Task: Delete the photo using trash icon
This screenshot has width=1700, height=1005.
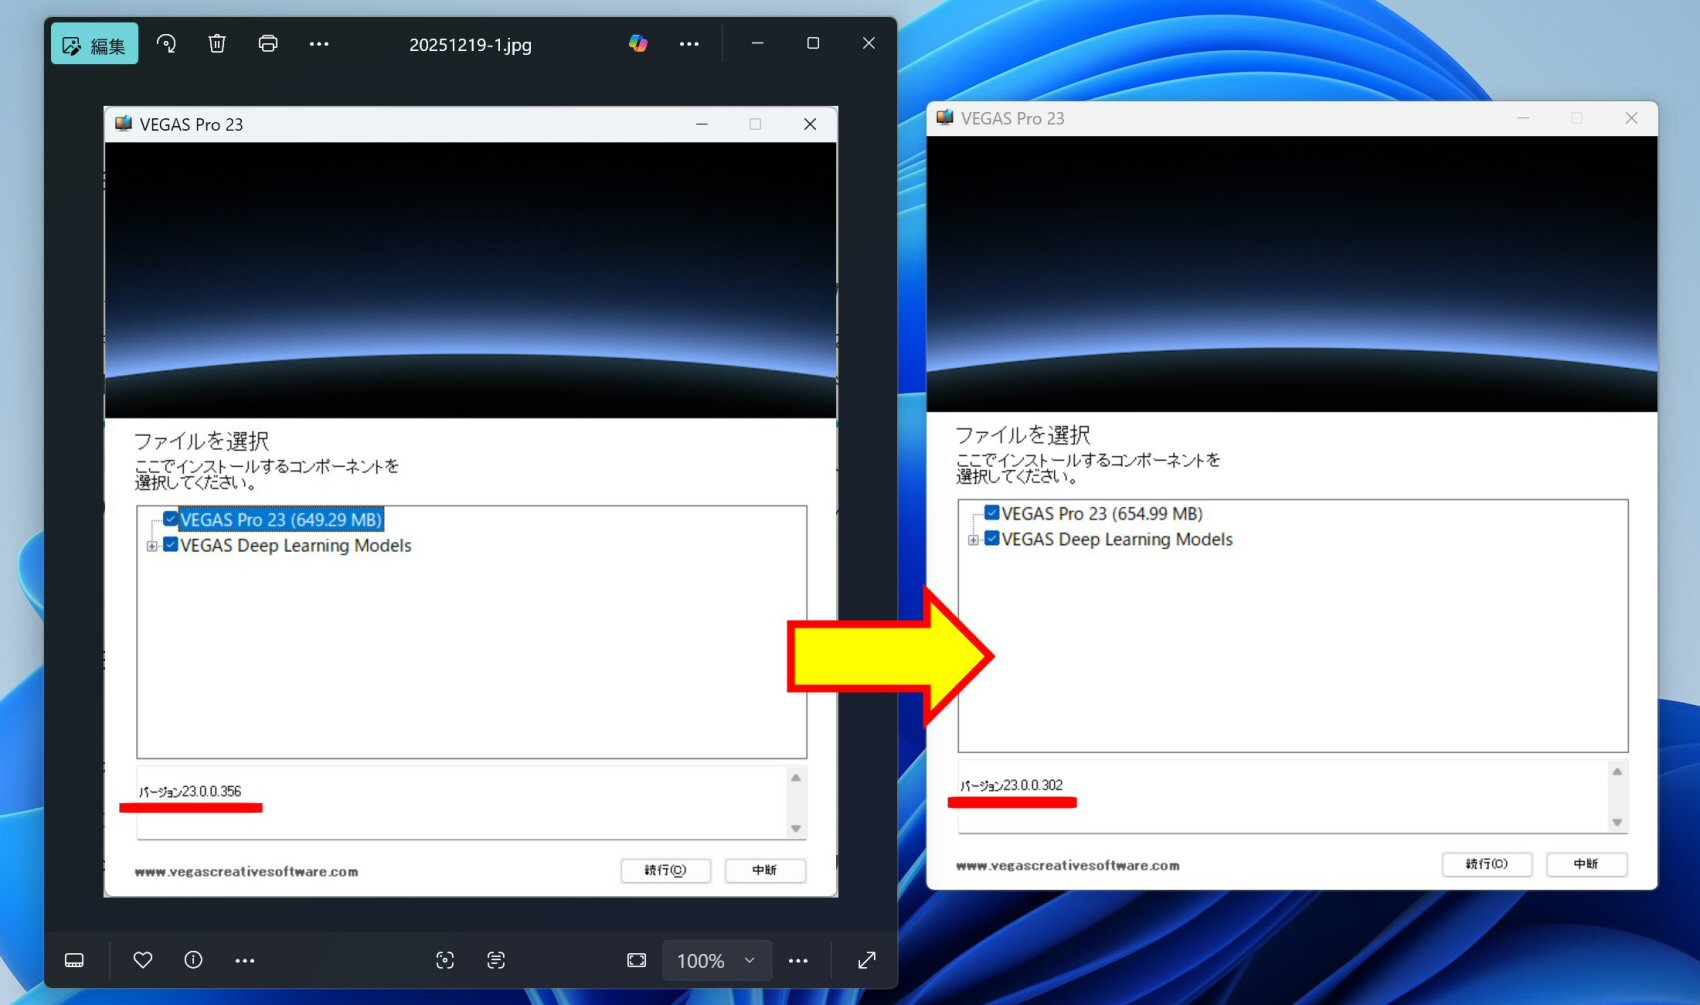Action: click(217, 44)
